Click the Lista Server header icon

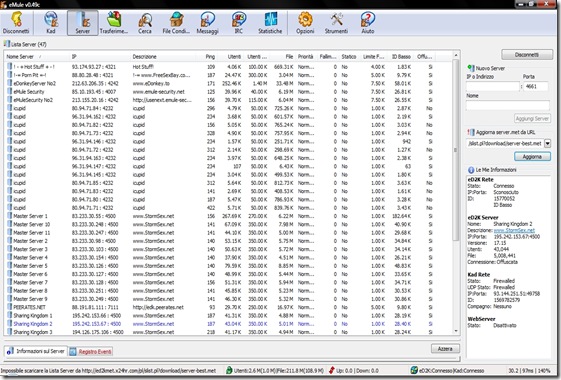(x=6, y=44)
